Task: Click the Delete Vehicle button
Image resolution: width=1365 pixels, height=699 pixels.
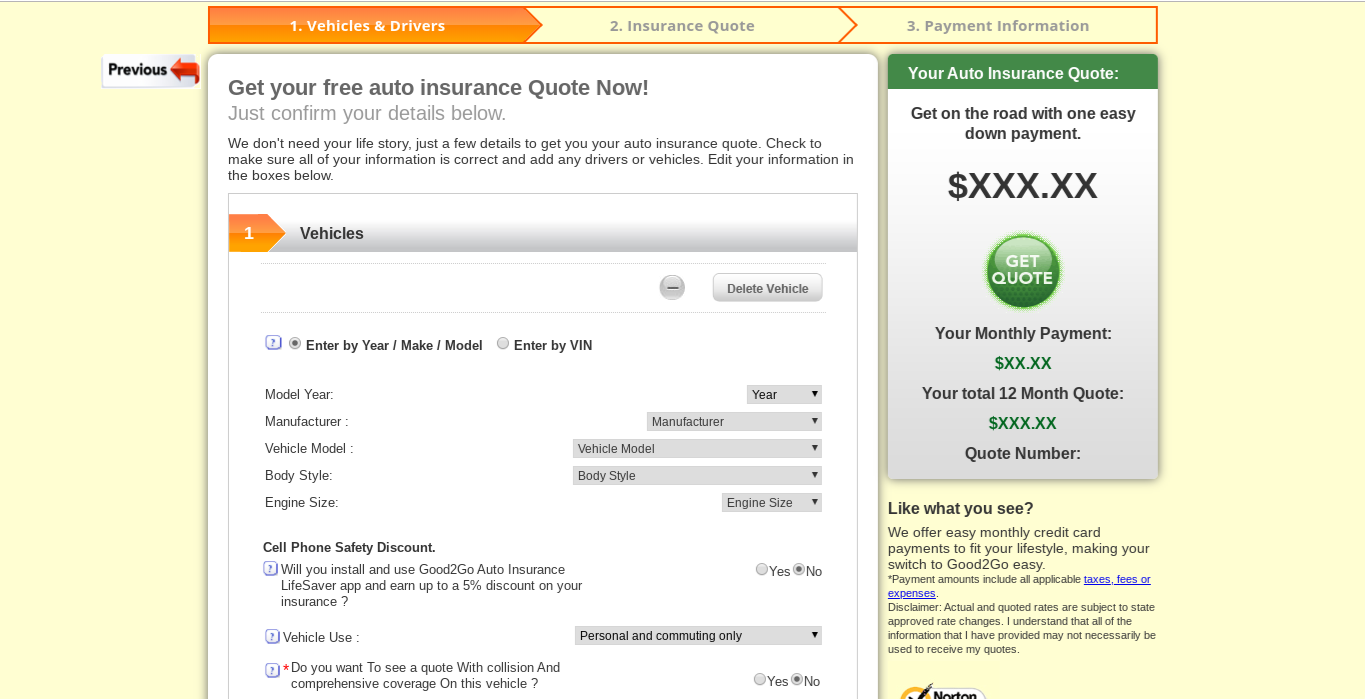Action: click(x=767, y=288)
